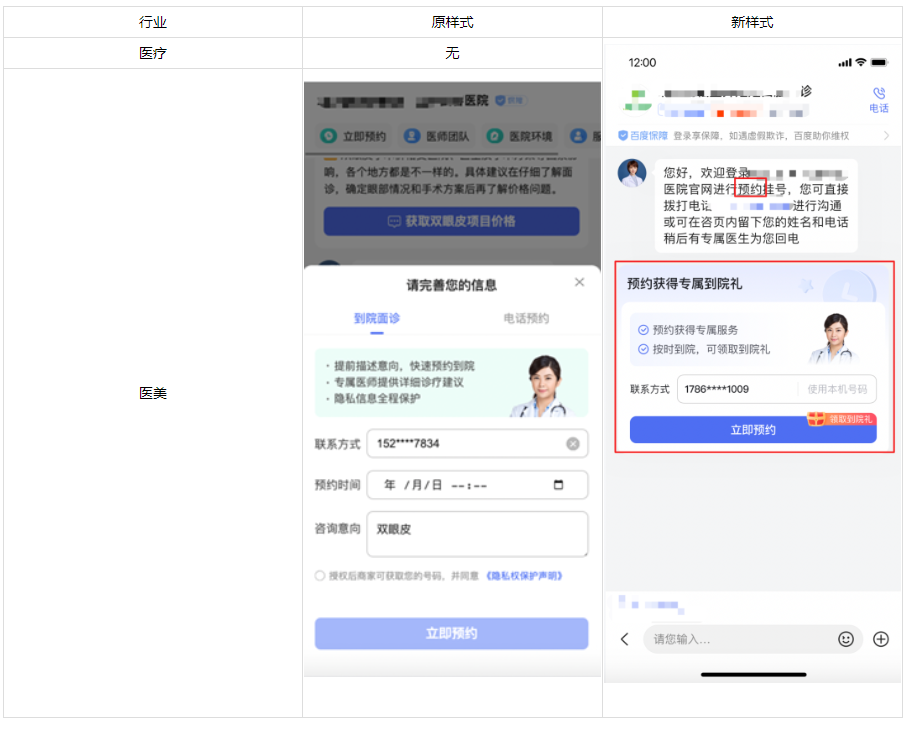
Task: Click the 请您输入 message input field
Action: pos(735,639)
